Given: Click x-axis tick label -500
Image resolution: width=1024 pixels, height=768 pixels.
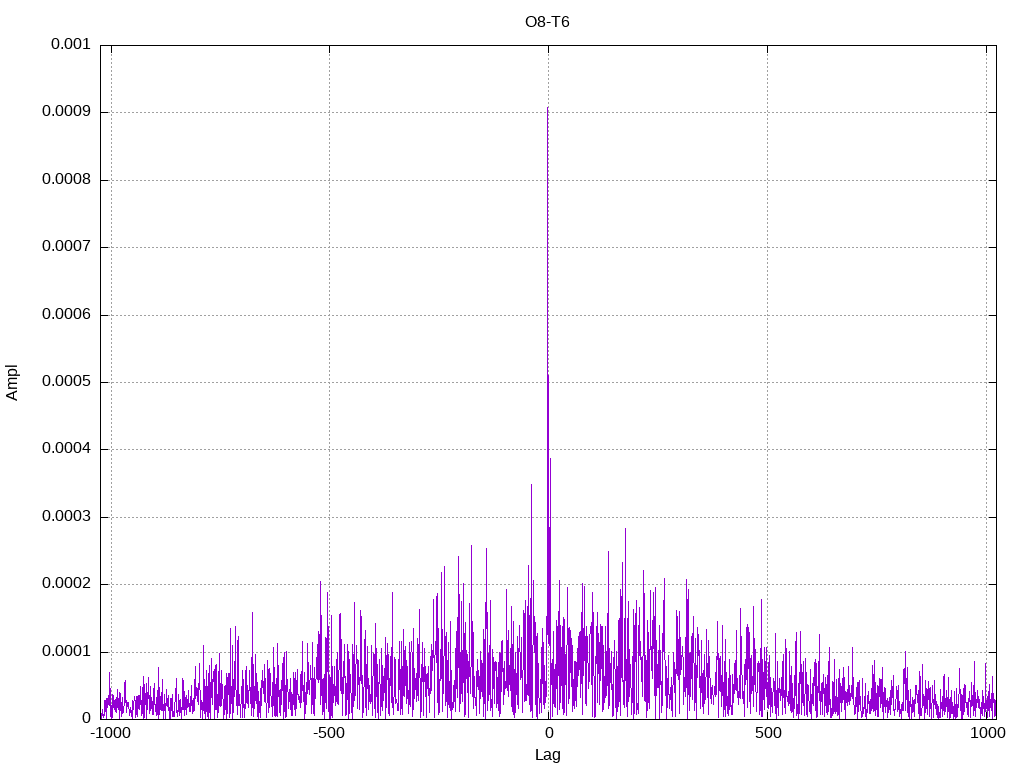Looking at the screenshot, I should pyautogui.click(x=328, y=733).
